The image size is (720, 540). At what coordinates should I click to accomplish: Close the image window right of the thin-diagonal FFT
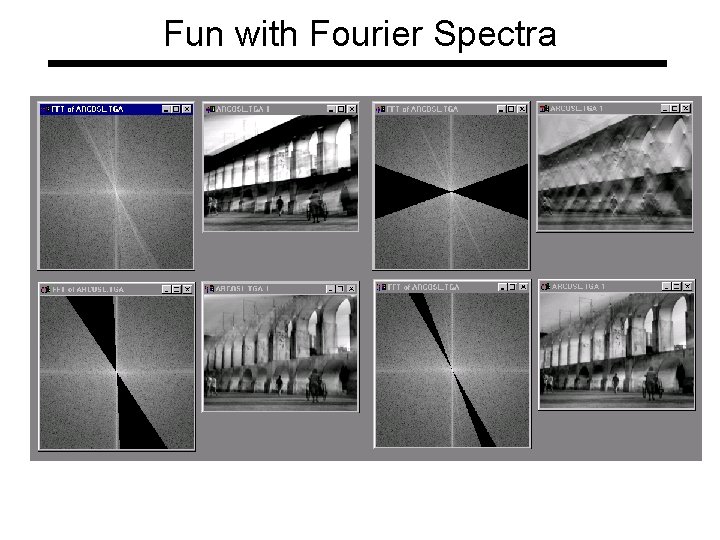(687, 287)
